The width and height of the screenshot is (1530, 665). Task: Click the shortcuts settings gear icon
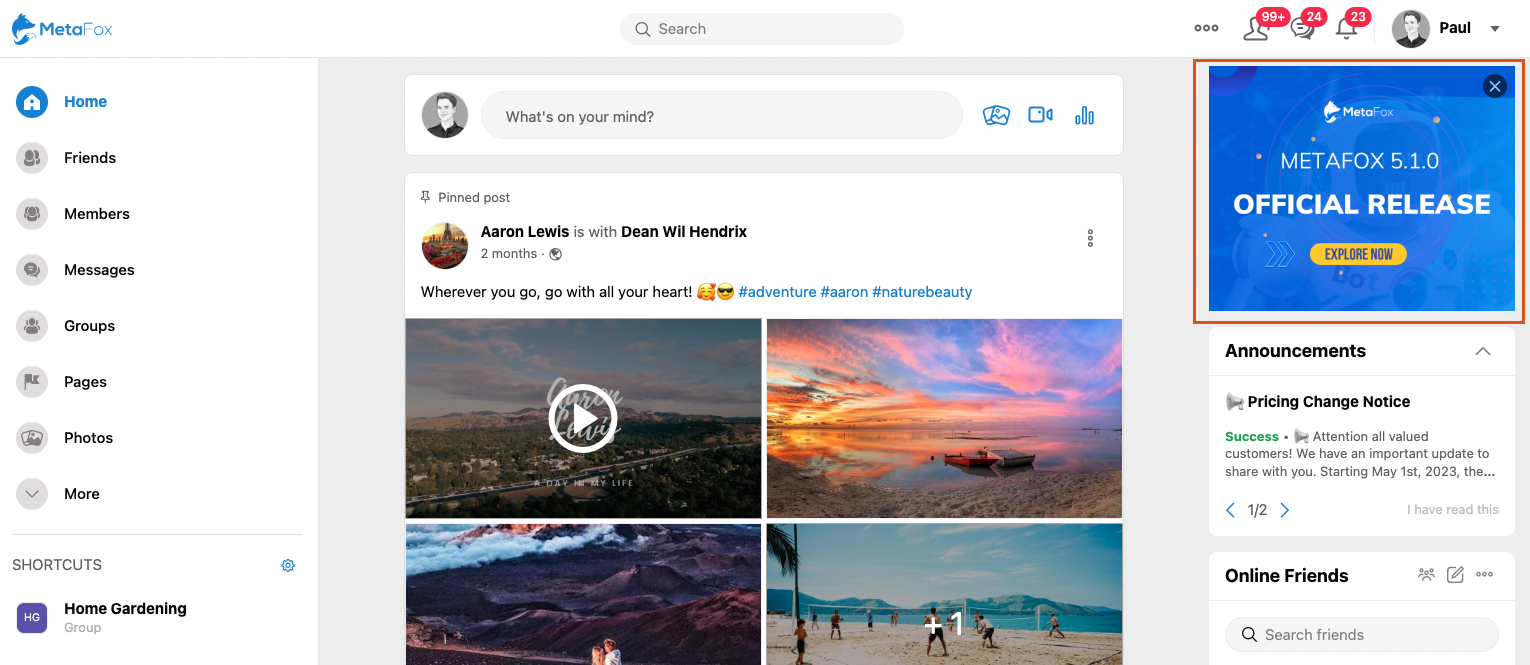pyautogui.click(x=288, y=565)
